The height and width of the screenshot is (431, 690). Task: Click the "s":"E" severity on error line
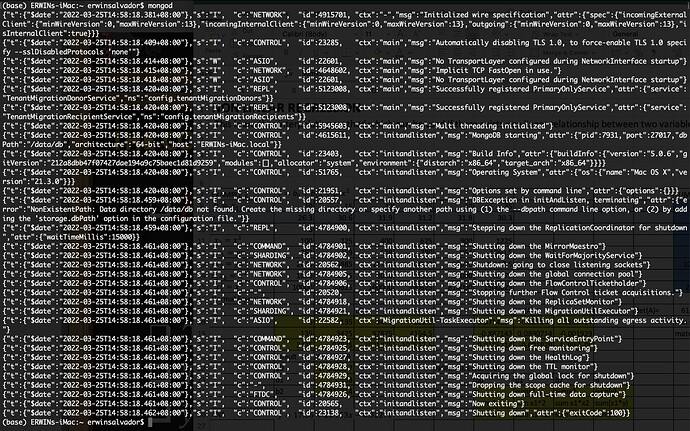coord(209,199)
